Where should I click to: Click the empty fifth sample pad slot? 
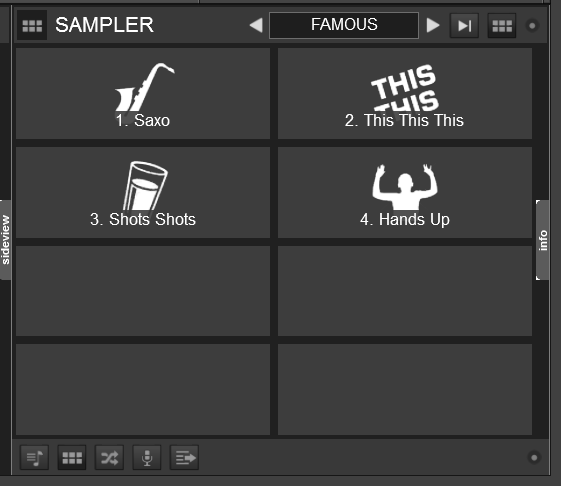click(143, 291)
